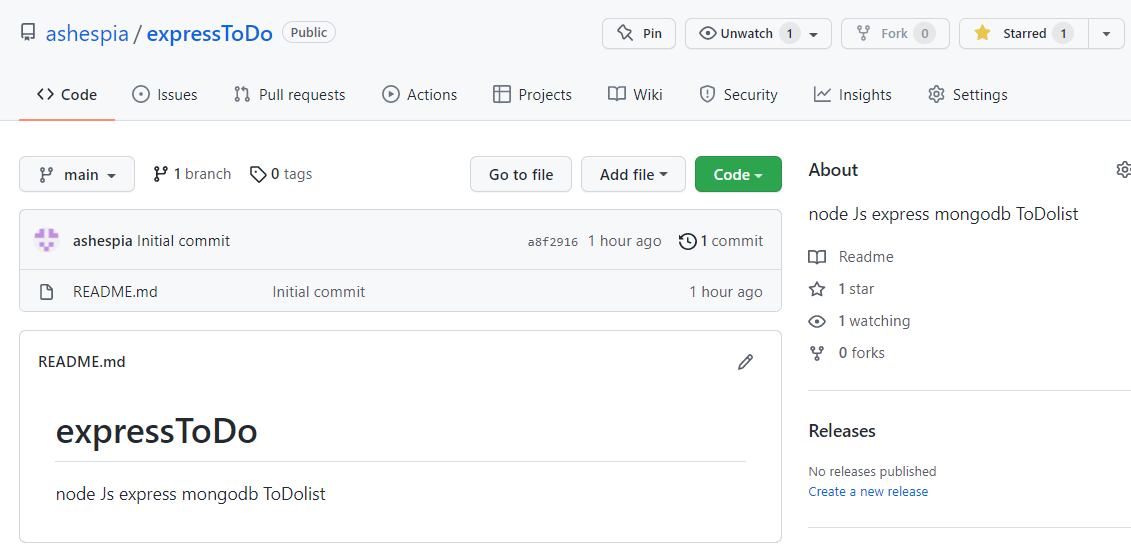The width and height of the screenshot is (1131, 554).
Task: Click Create a new release
Action: [x=868, y=491]
